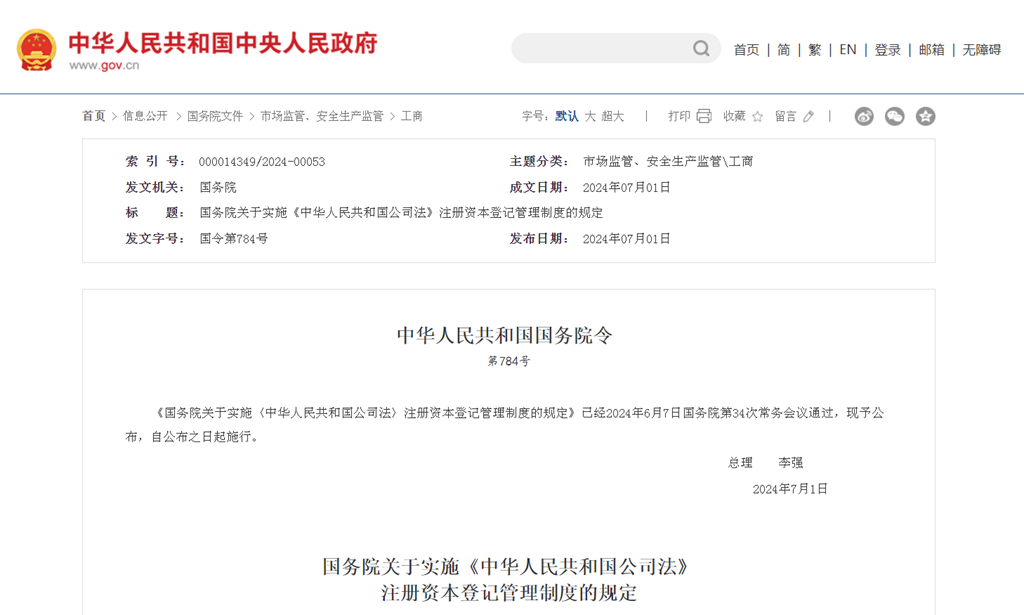Viewport: 1024px width, 615px height.
Task: Click the pencil message icon
Action: (x=808, y=116)
